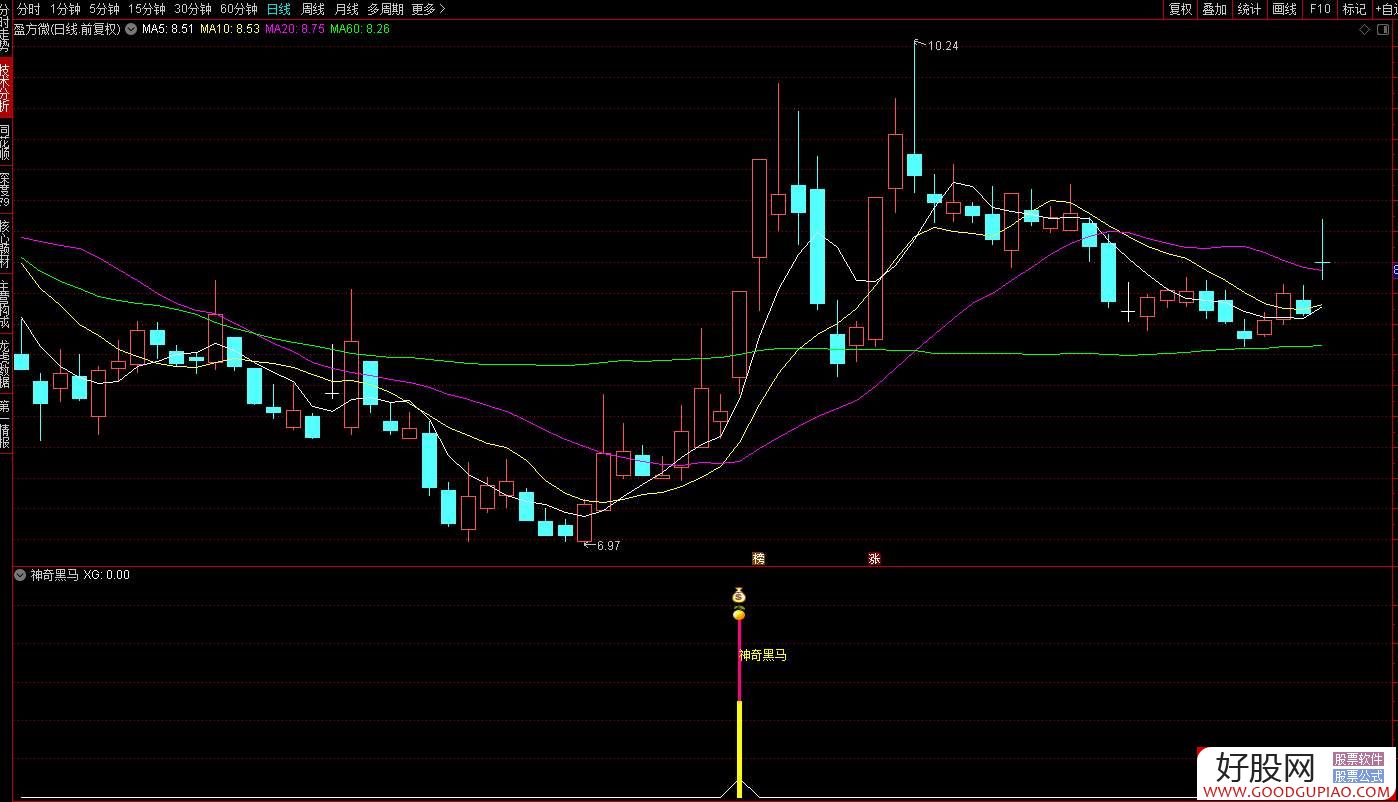Switch to the 60分钟 period tab
This screenshot has height=802, width=1398.
click(x=238, y=9)
